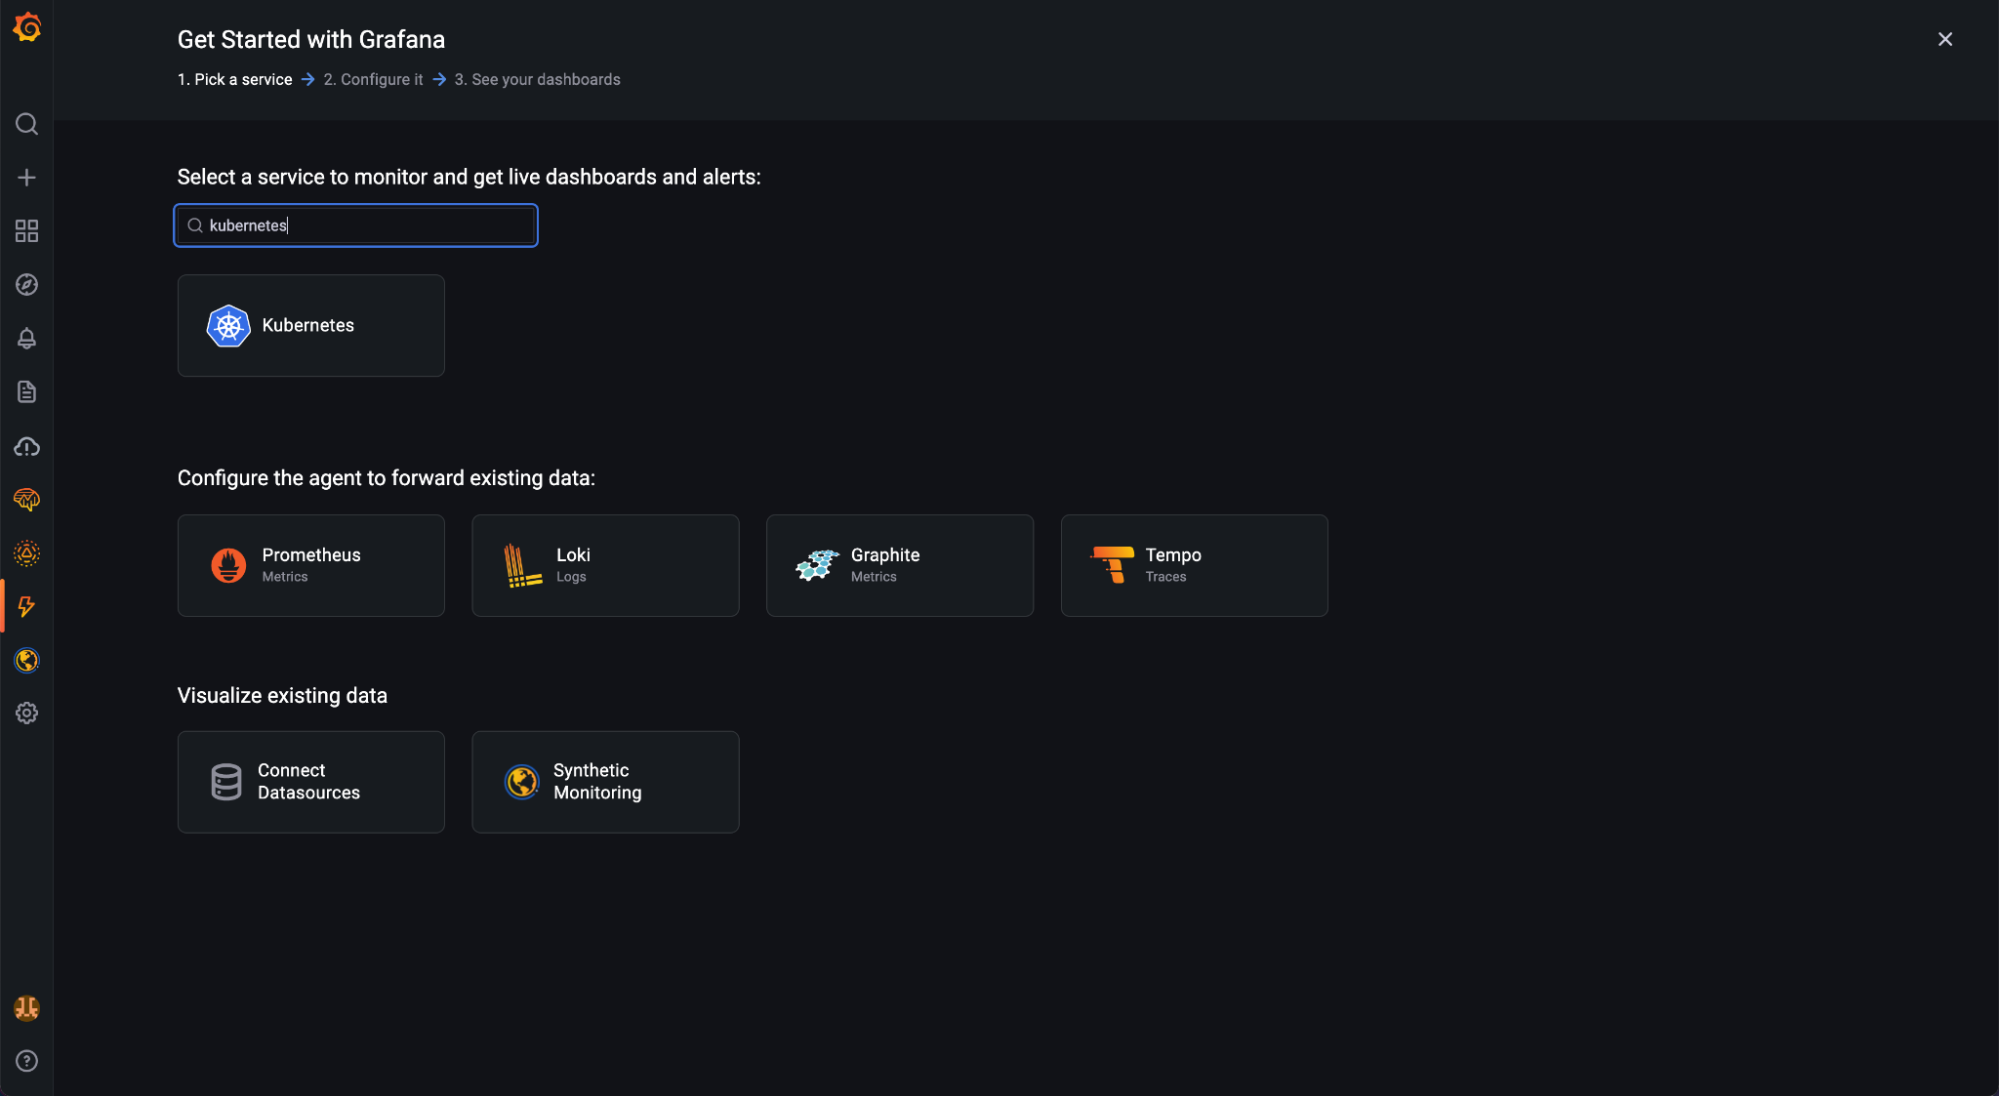Open the Configuration gear icon

27,713
